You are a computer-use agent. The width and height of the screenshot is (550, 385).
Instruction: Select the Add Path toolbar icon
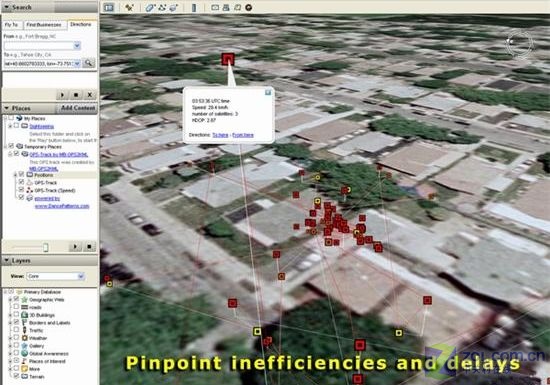coord(162,7)
